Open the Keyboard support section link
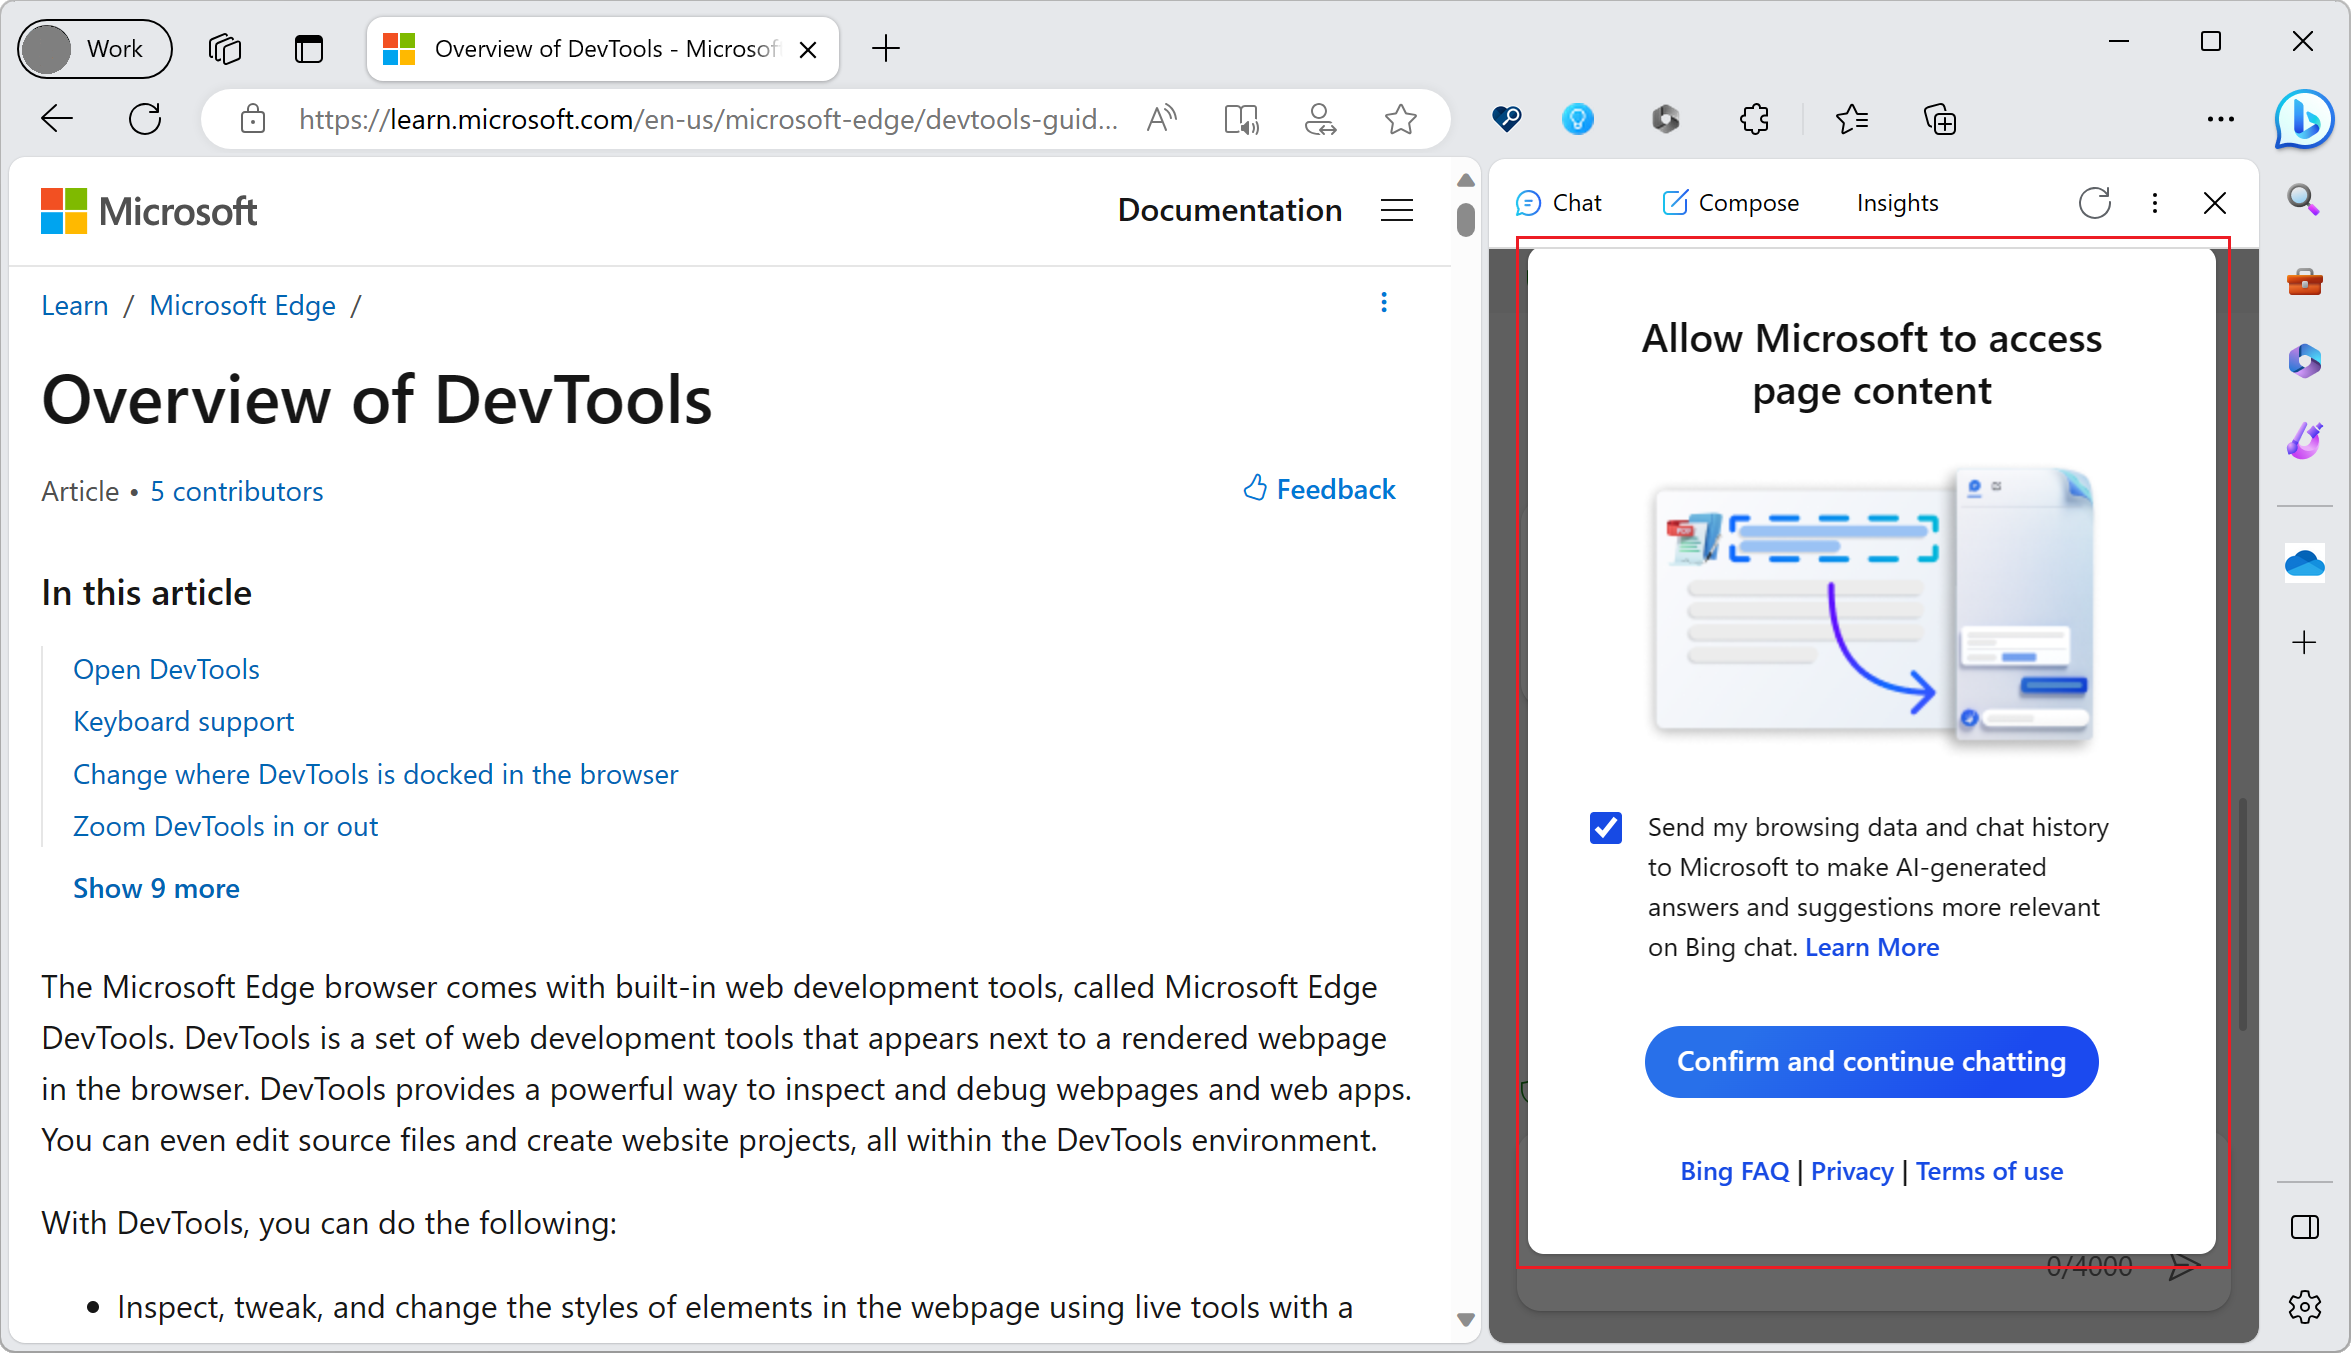This screenshot has width=2351, height=1353. click(x=182, y=720)
